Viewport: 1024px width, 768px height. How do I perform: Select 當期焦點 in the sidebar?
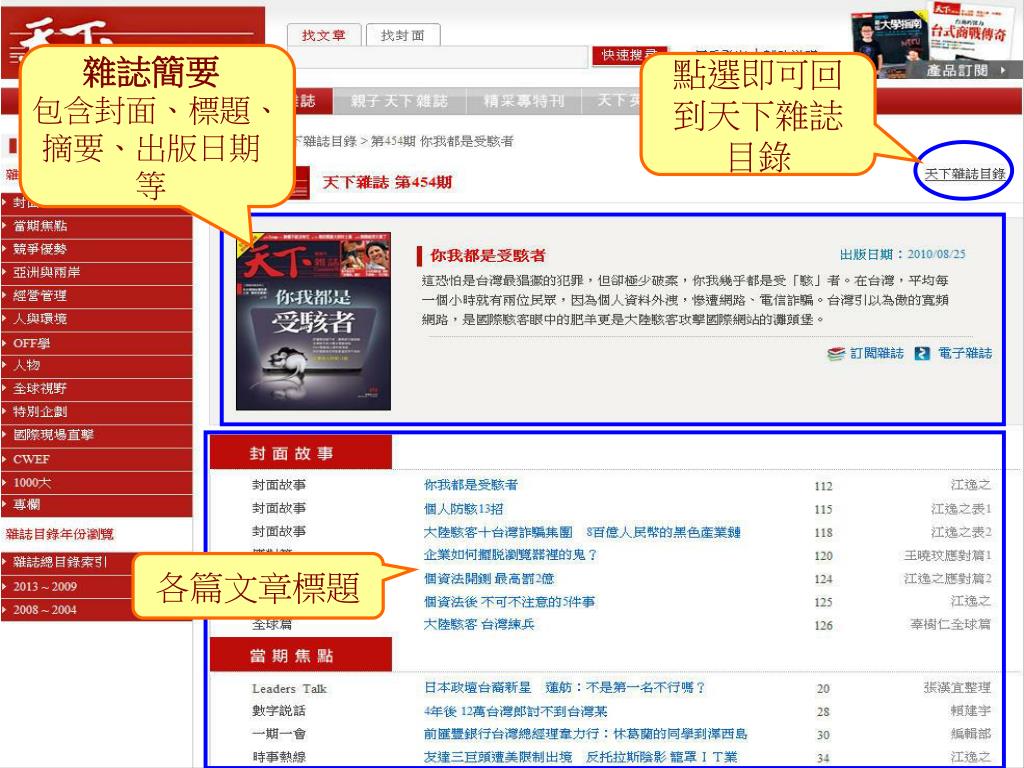[97, 226]
